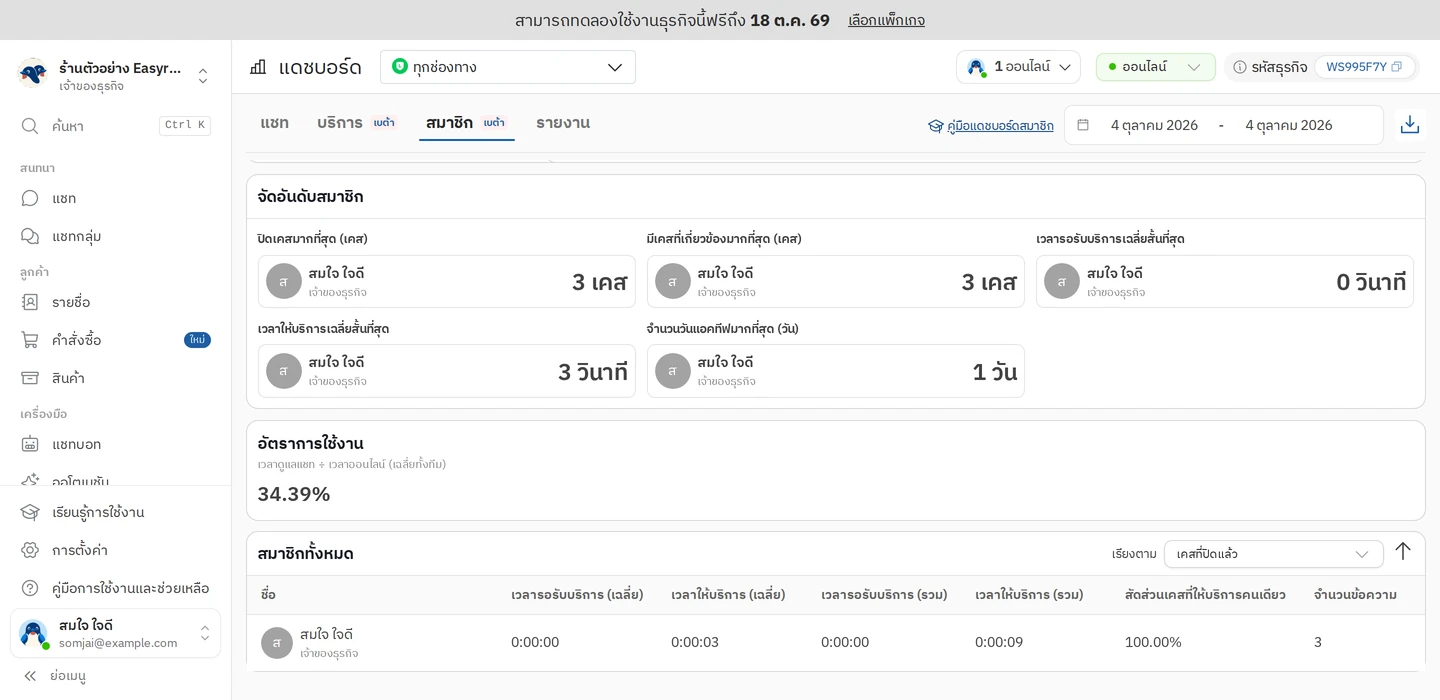This screenshot has width=1440, height=700.
Task: Open the ทุกช่องทาง channel dropdown
Action: 508,67
